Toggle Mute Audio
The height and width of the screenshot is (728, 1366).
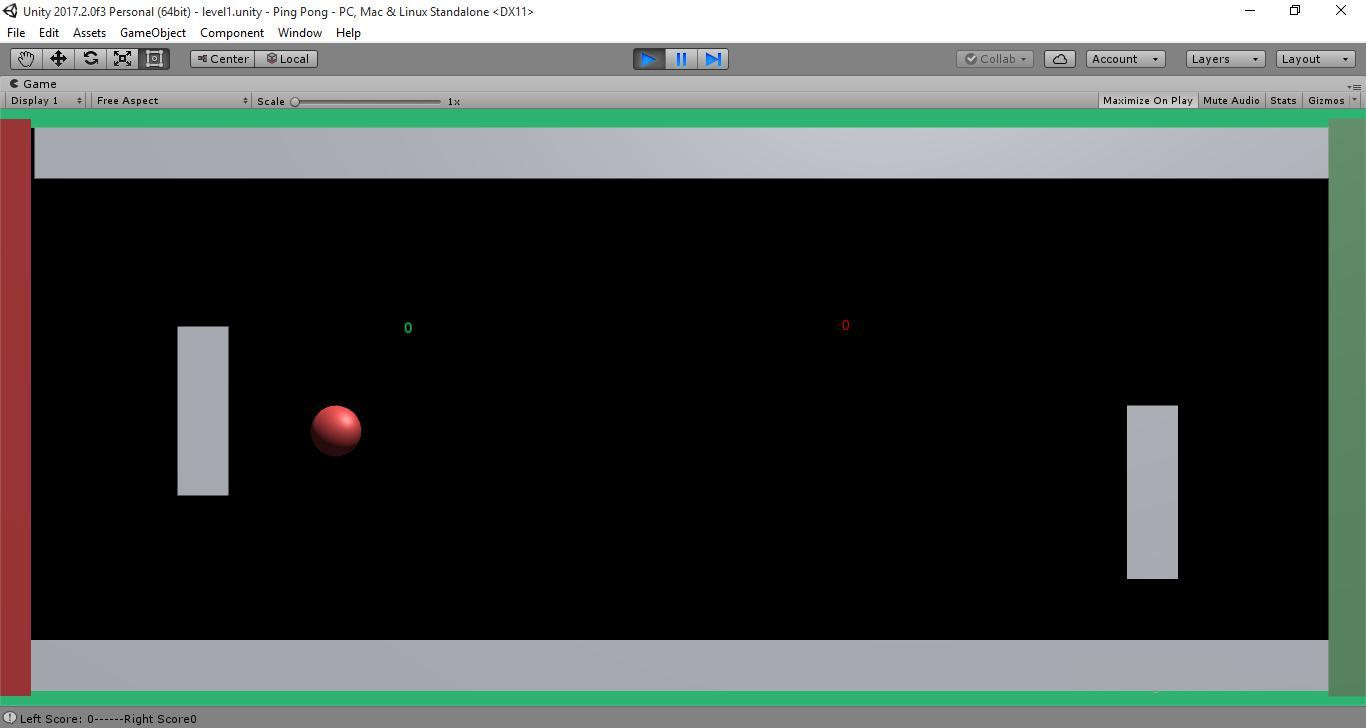pyautogui.click(x=1231, y=101)
